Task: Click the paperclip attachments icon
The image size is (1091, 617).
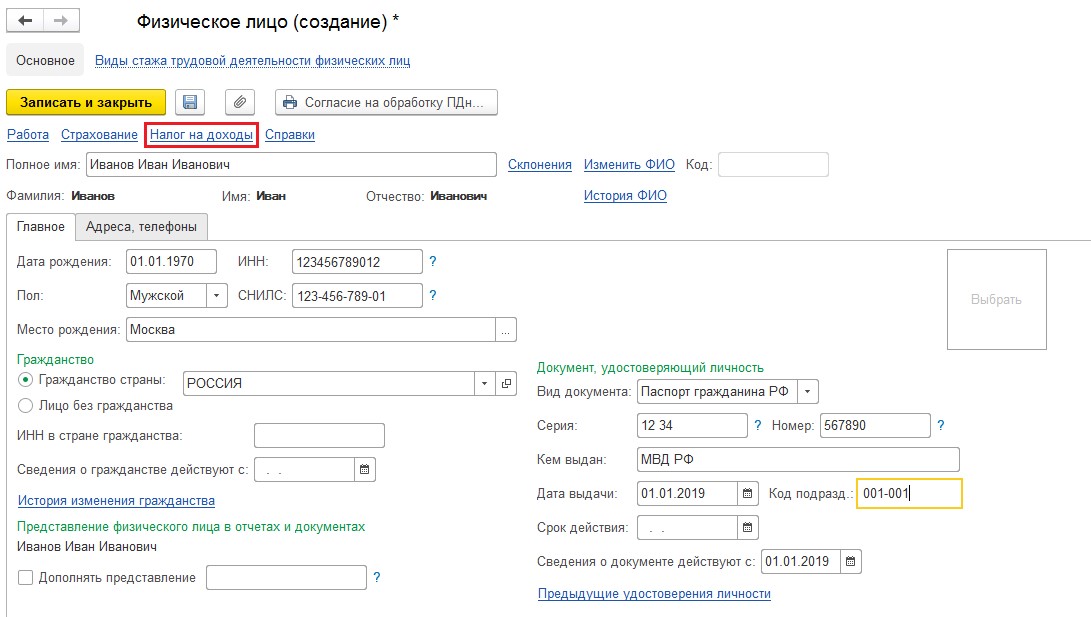Action: coord(240,102)
